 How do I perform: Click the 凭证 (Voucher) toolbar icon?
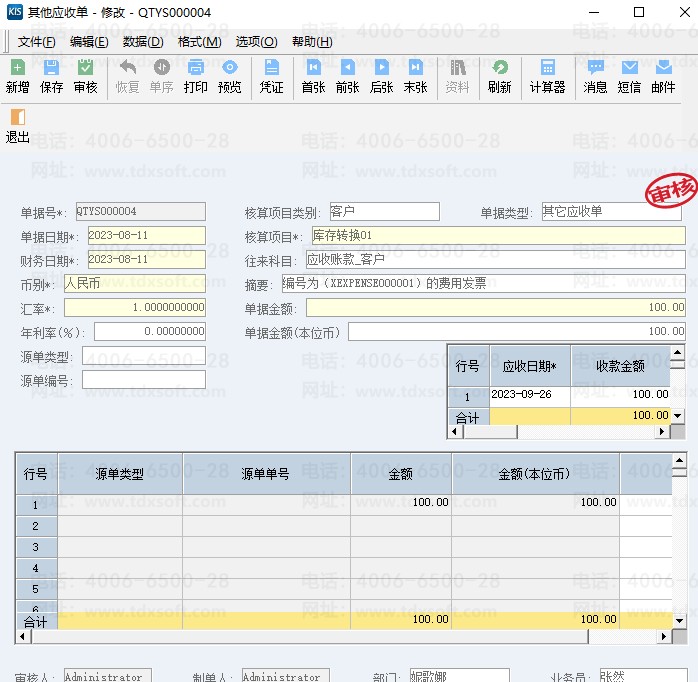272,76
